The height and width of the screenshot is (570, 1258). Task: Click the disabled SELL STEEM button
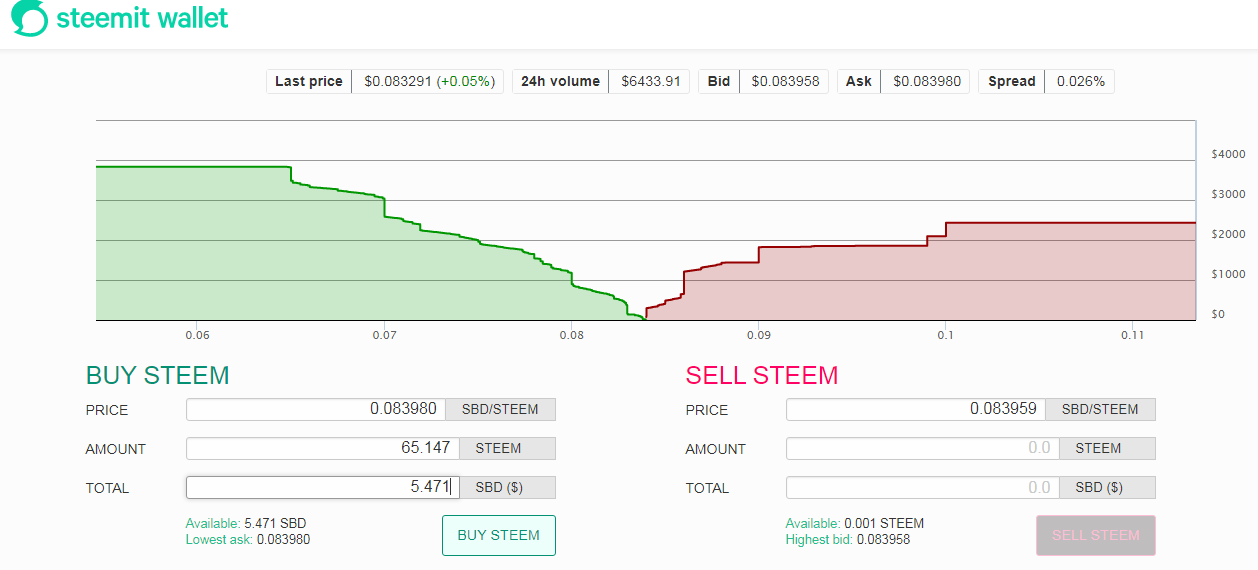pyautogui.click(x=1096, y=535)
